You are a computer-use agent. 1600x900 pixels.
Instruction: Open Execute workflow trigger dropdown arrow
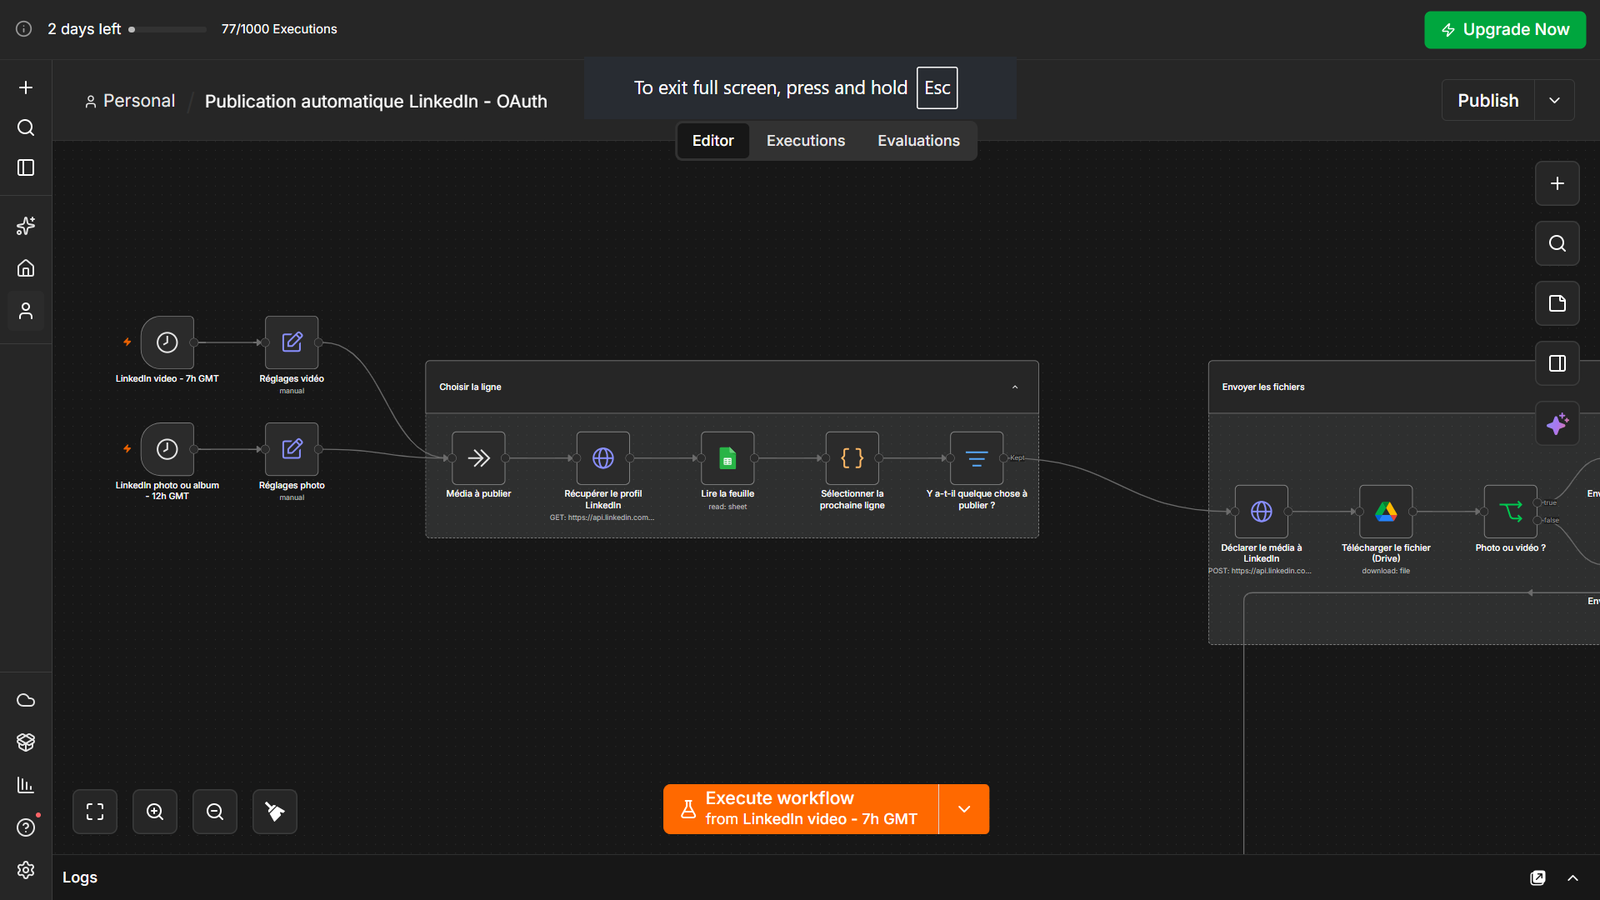[x=964, y=809]
